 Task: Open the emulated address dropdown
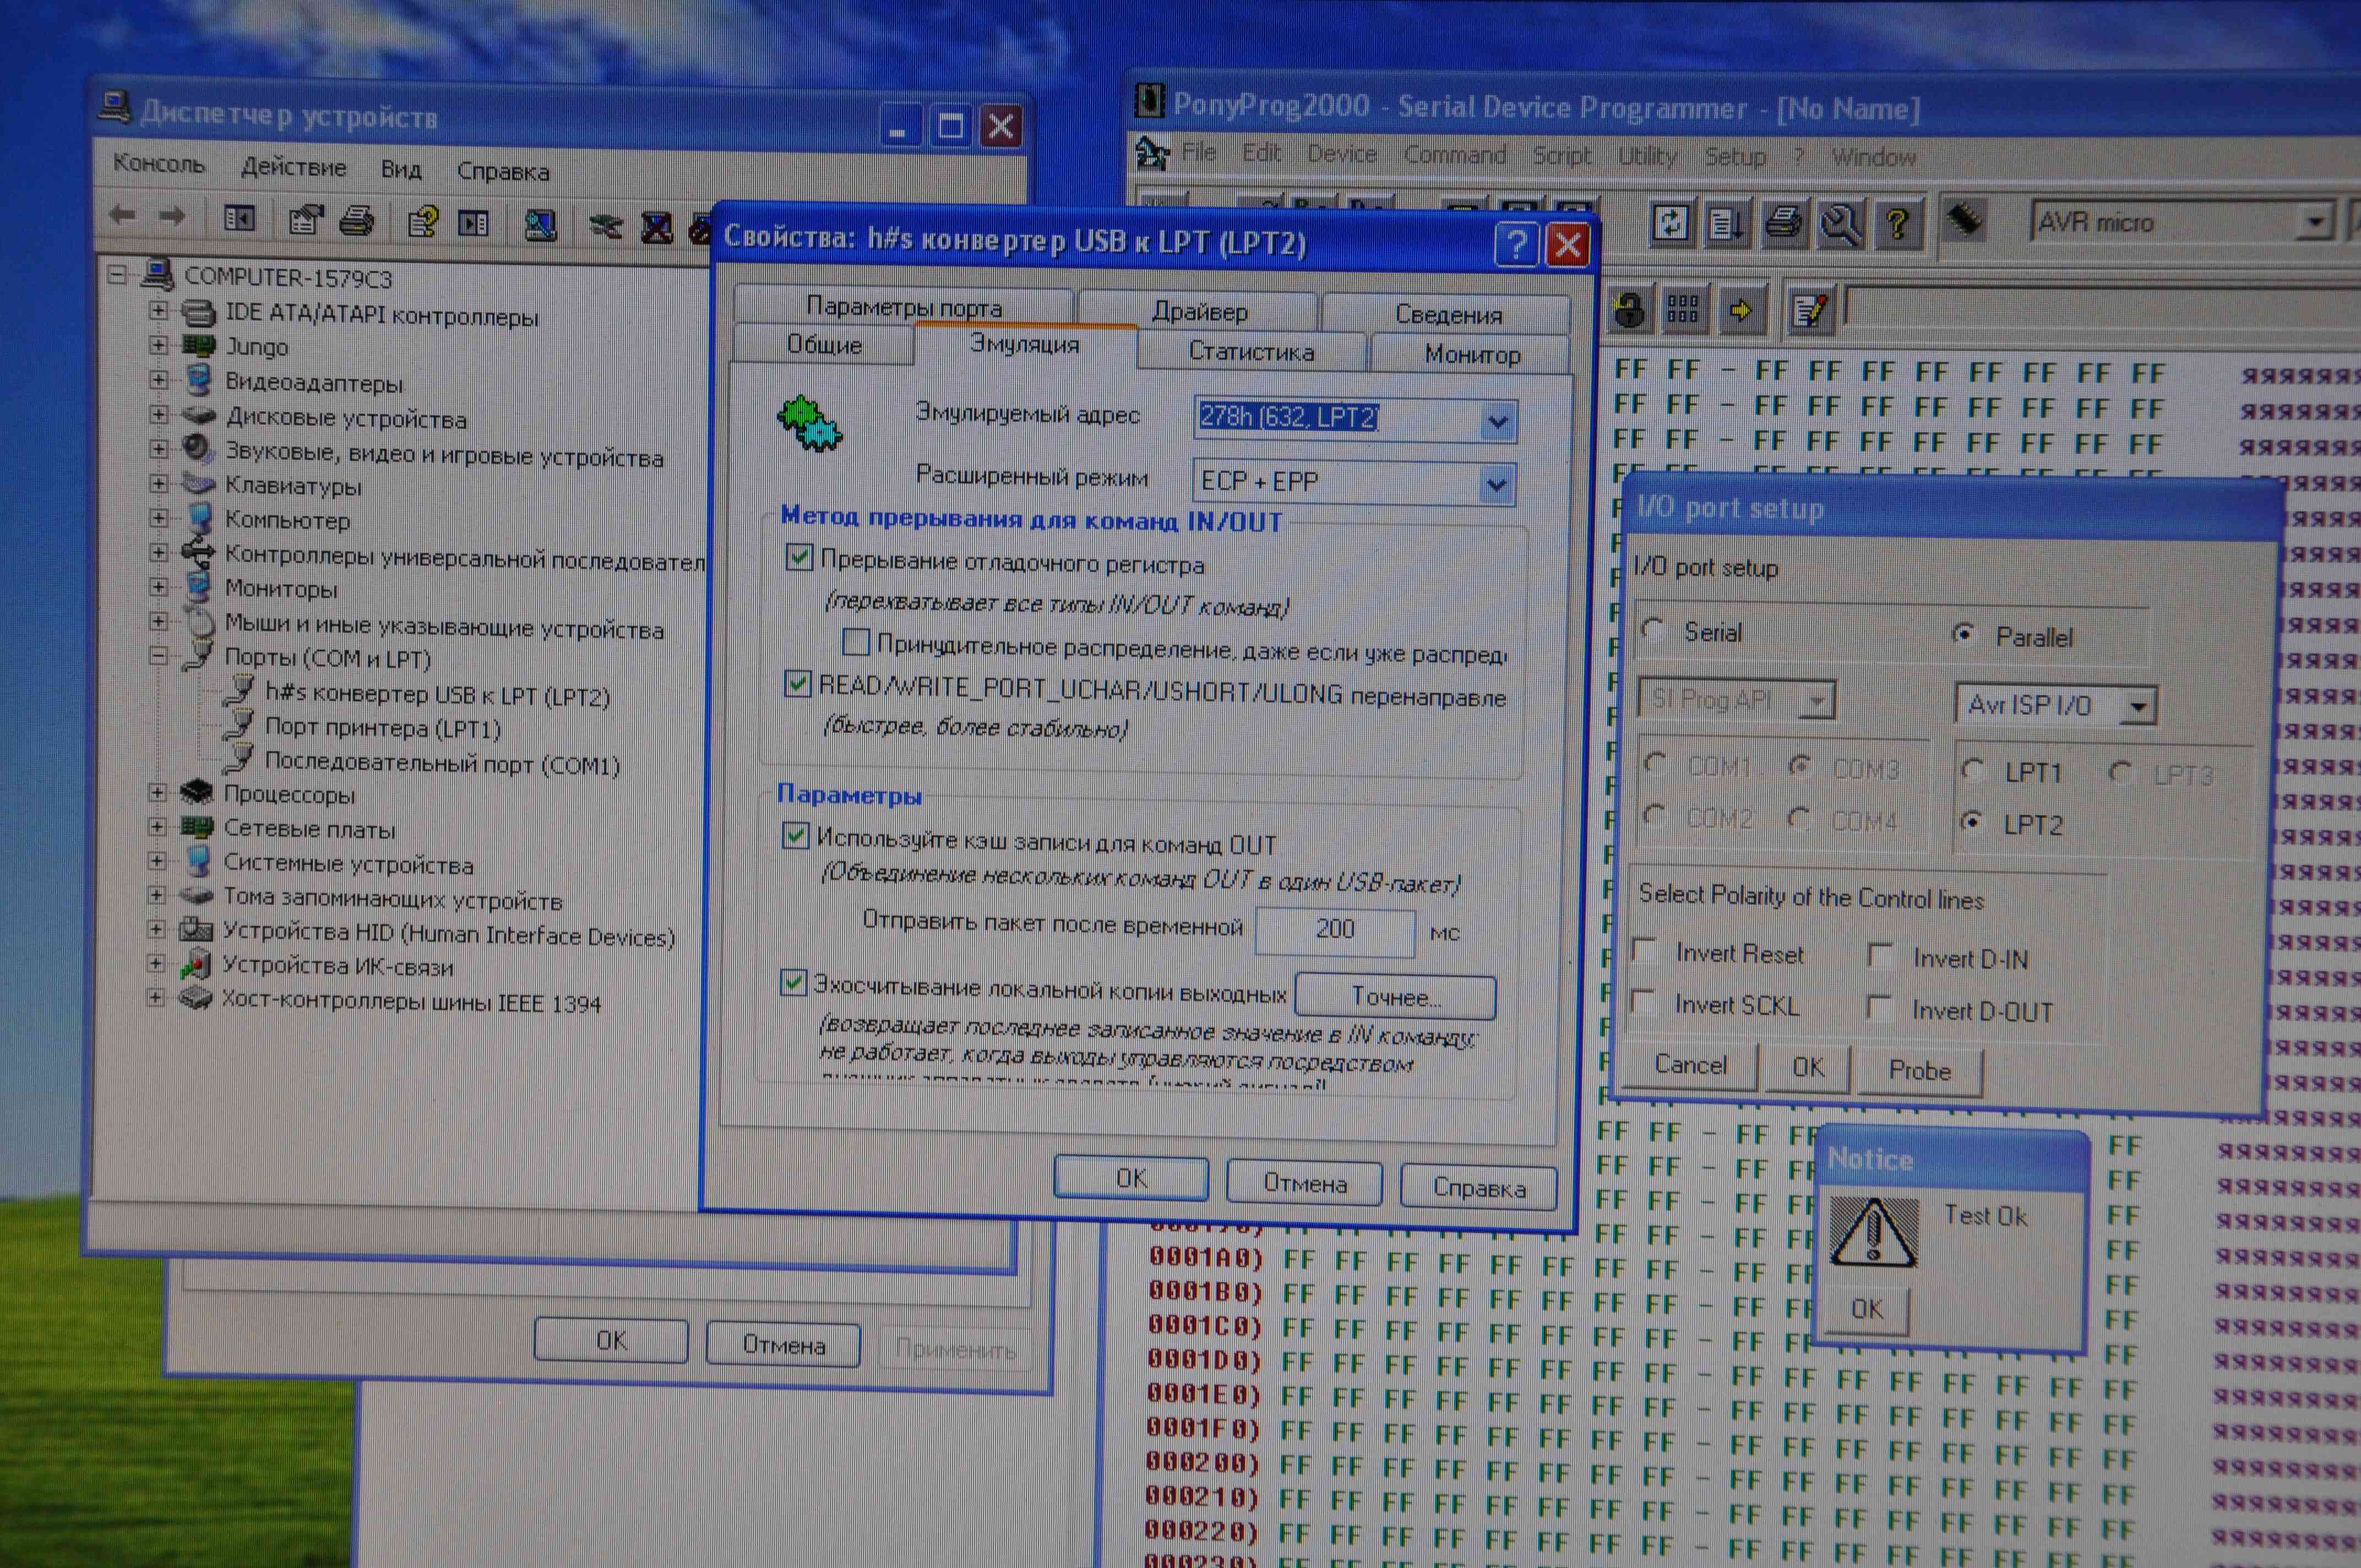coord(1497,421)
